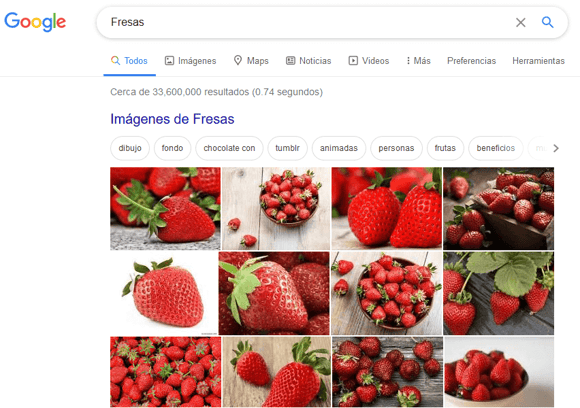Image resolution: width=580 pixels, height=408 pixels.
Task: Open the Imágenes de Fresas link
Action: pyautogui.click(x=172, y=119)
